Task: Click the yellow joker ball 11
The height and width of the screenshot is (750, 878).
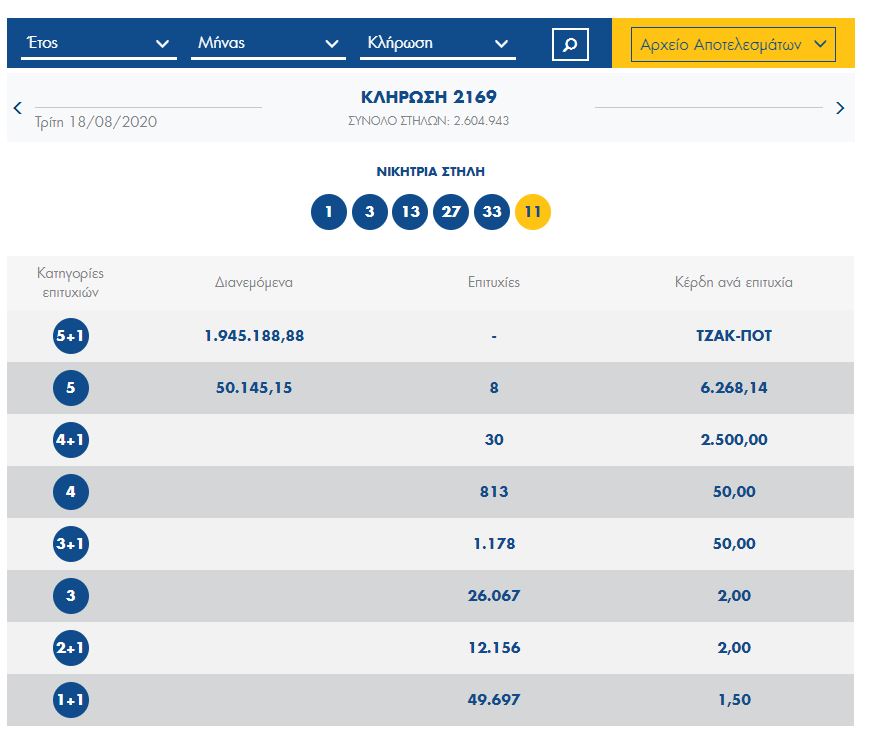Action: tap(533, 212)
